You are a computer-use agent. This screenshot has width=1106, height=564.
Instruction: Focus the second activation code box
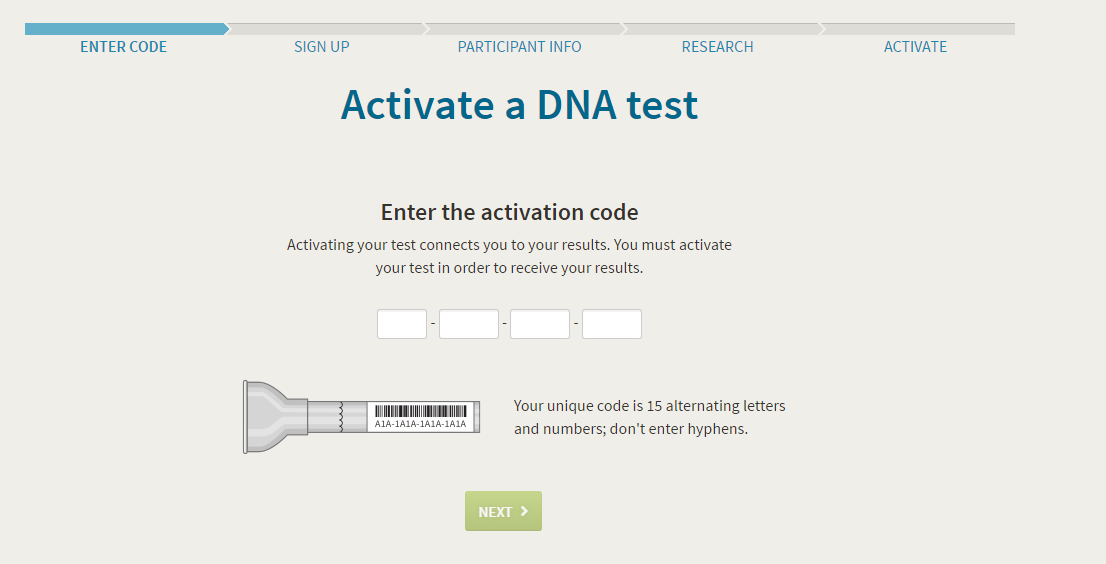[469, 324]
